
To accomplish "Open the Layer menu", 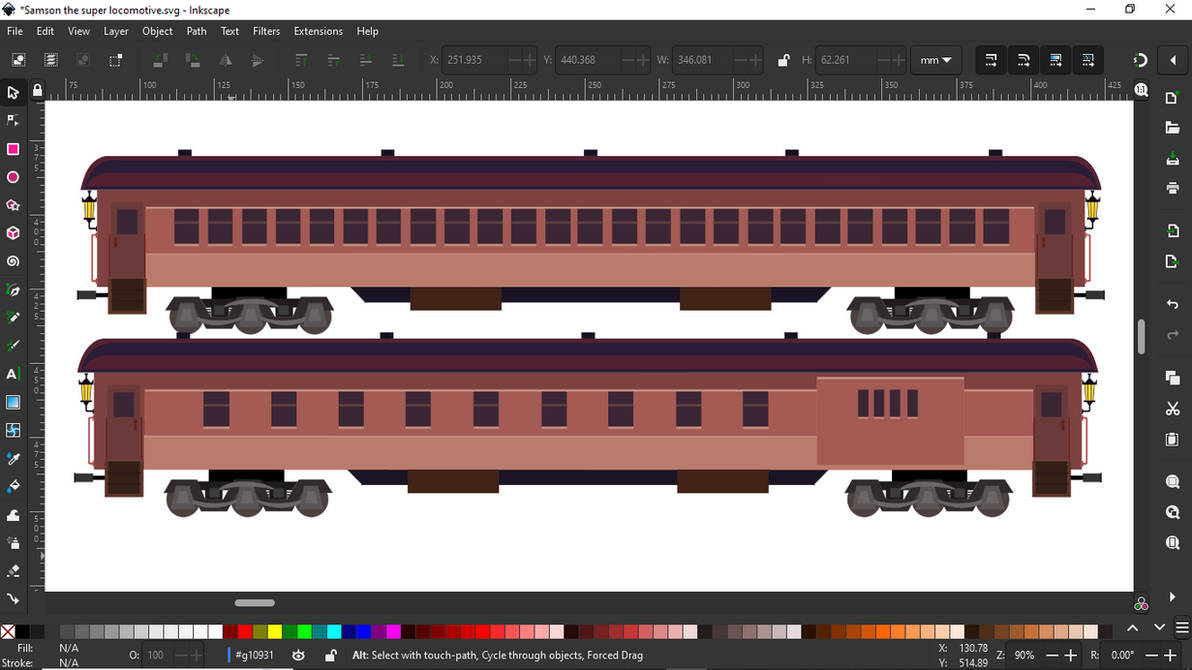I will tap(116, 31).
